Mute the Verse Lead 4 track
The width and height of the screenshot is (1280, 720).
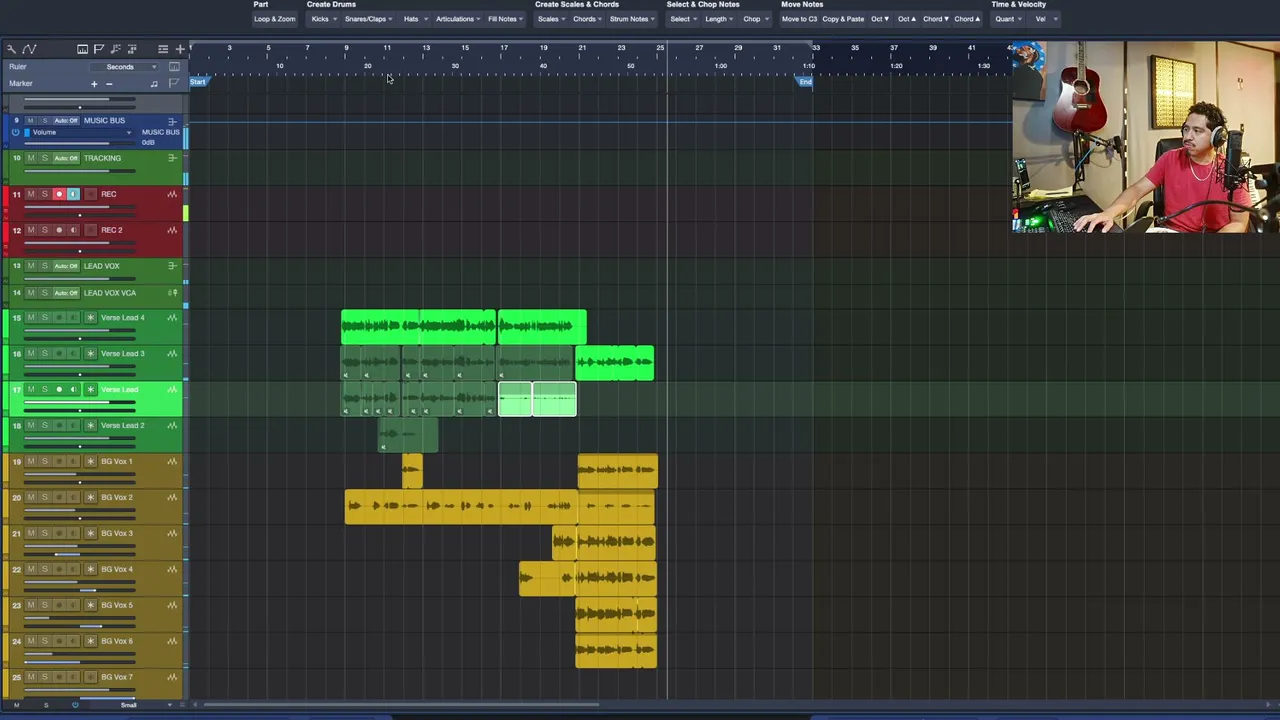coord(30,318)
